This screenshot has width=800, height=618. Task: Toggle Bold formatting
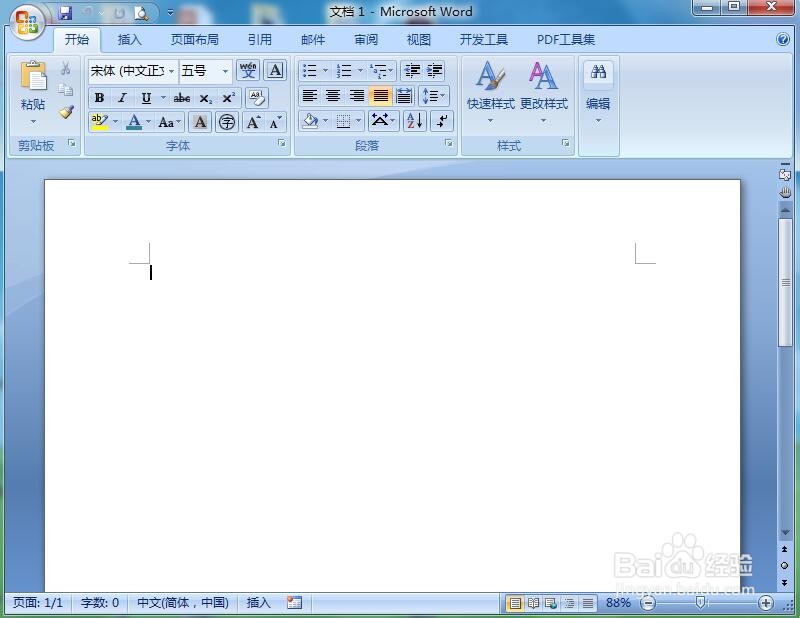(x=99, y=97)
